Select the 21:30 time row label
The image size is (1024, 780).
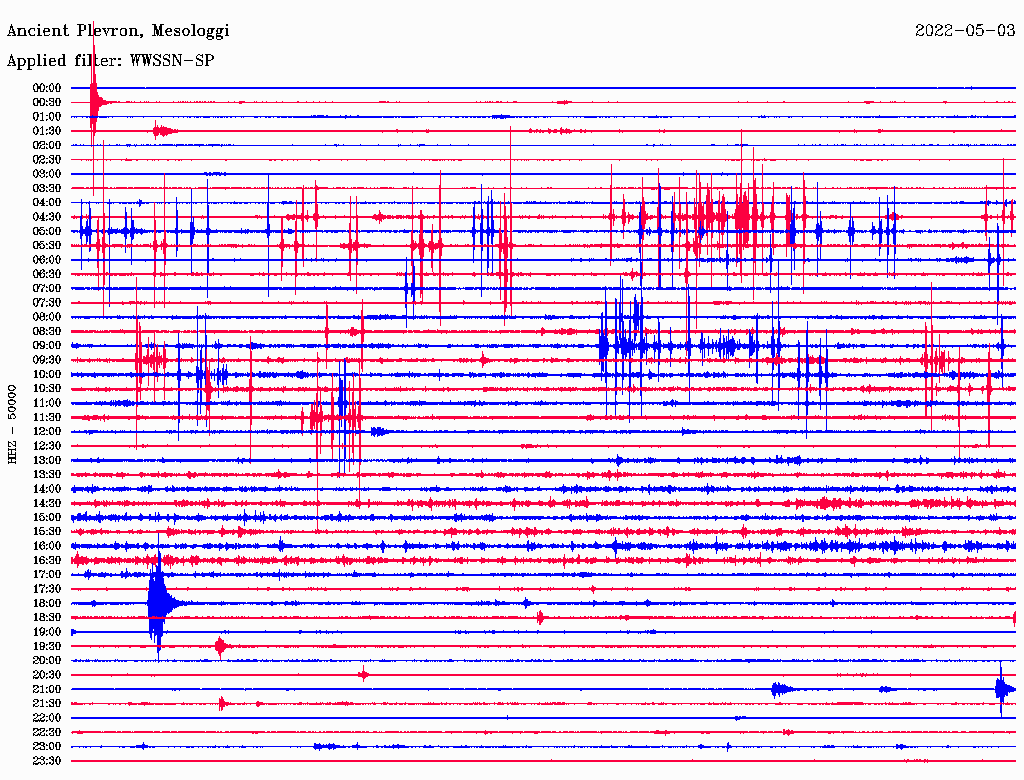click(47, 704)
